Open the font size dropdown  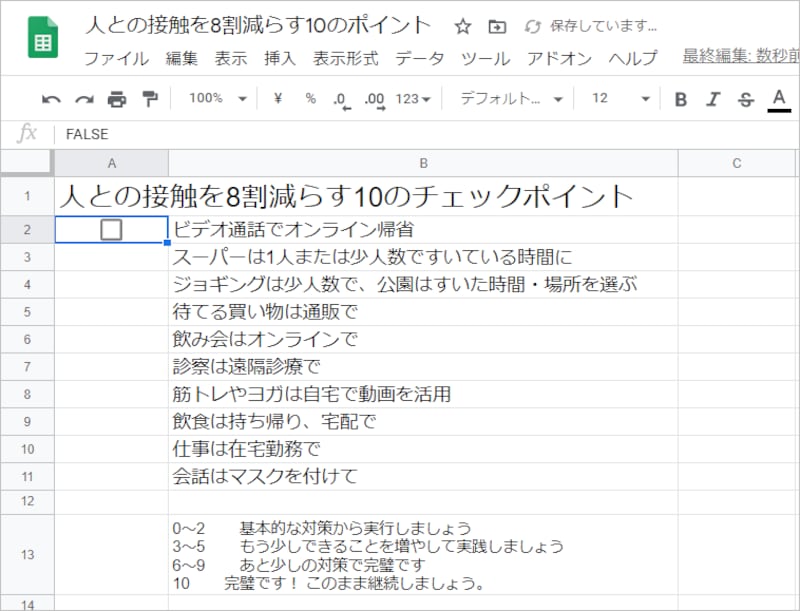point(620,99)
